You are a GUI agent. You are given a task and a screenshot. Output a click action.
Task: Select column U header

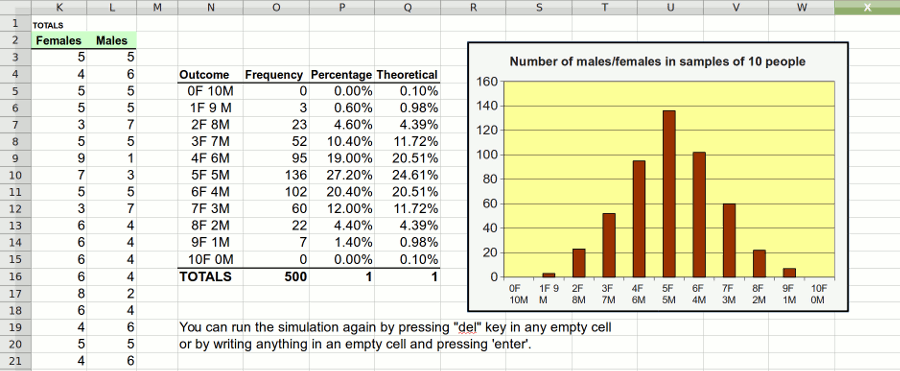(x=670, y=7)
